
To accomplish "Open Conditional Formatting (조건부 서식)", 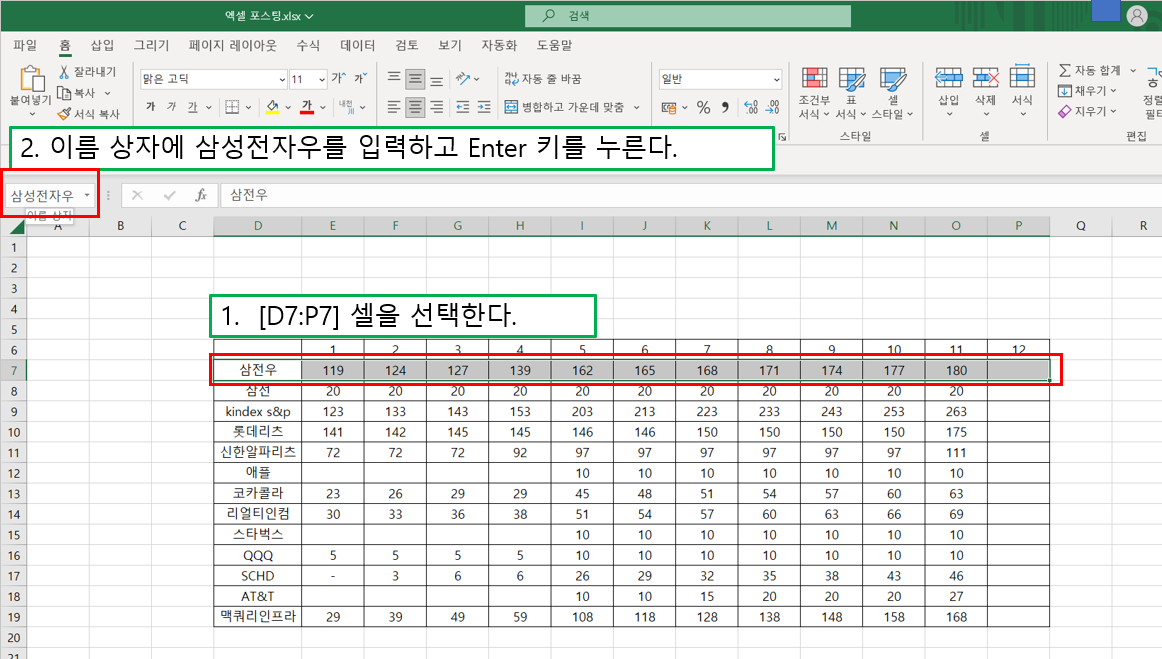I will click(814, 93).
